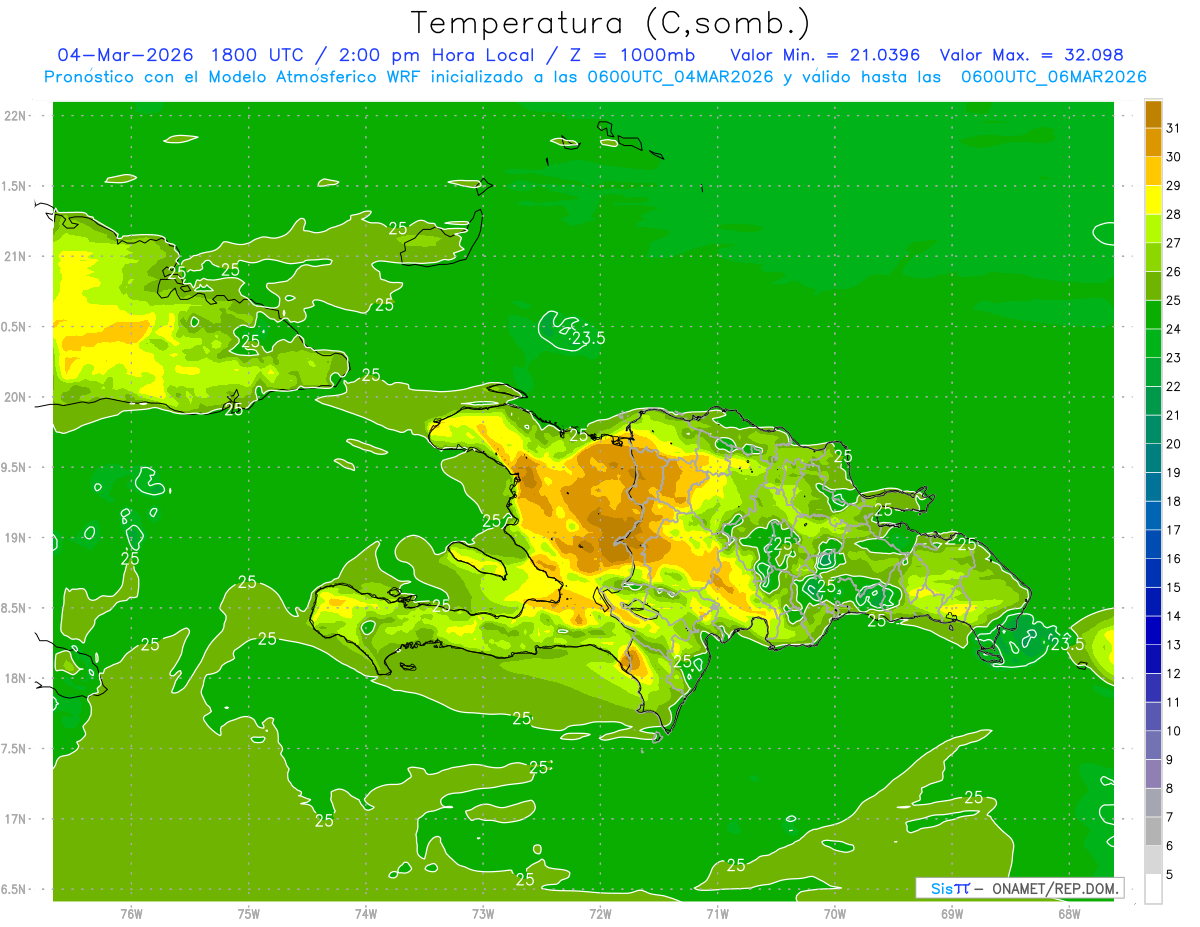Click the '76W' longitude axis label
The width and height of the screenshot is (1200, 927).
tap(131, 913)
